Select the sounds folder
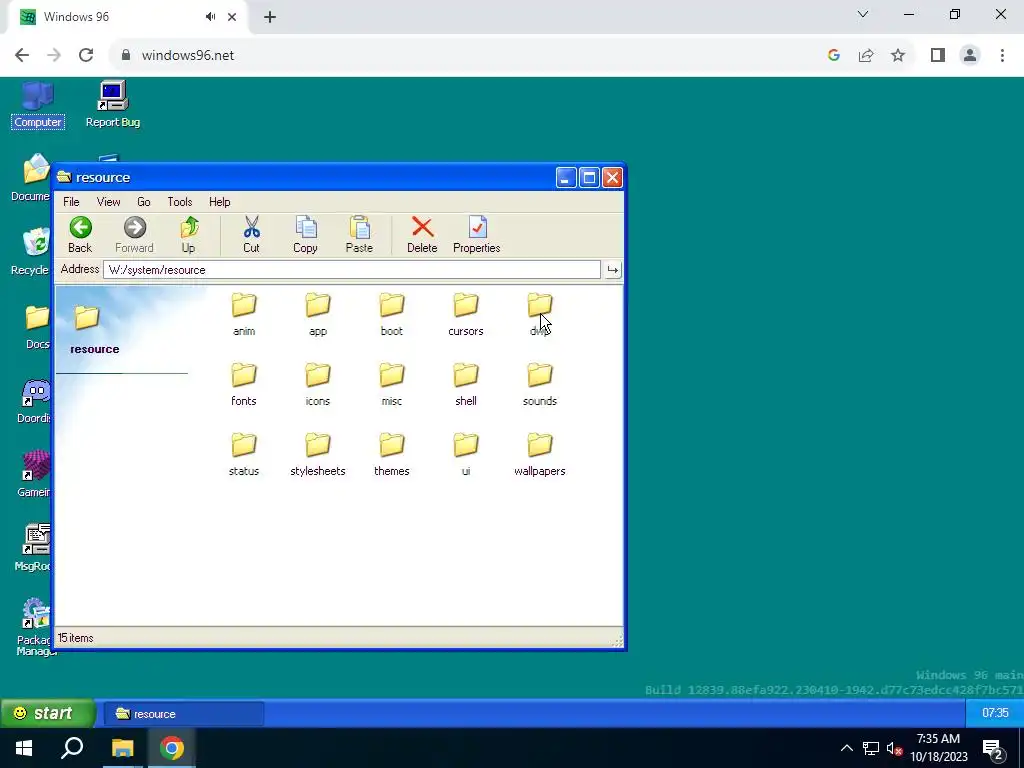This screenshot has height=768, width=1024. pos(540,384)
